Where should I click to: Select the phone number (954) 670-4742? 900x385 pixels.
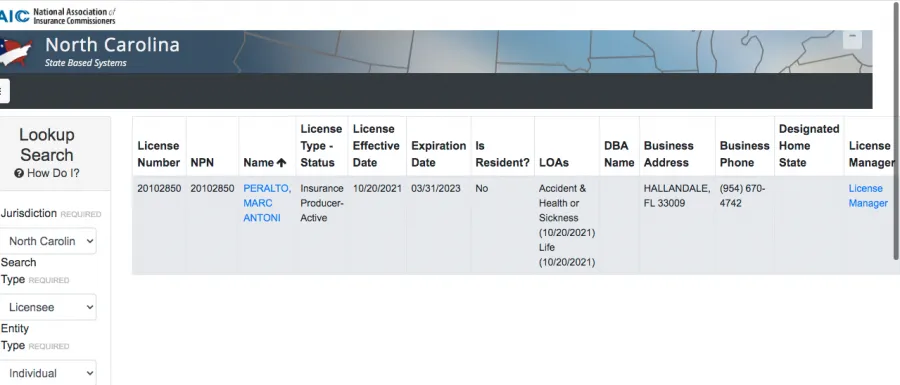click(742, 196)
